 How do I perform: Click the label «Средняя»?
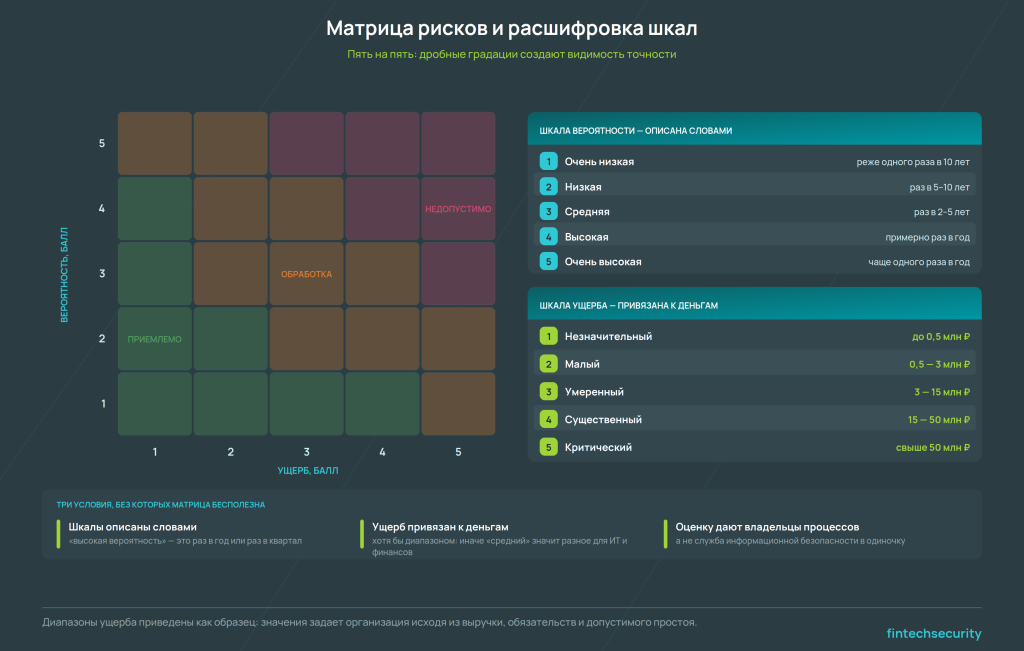click(x=587, y=212)
